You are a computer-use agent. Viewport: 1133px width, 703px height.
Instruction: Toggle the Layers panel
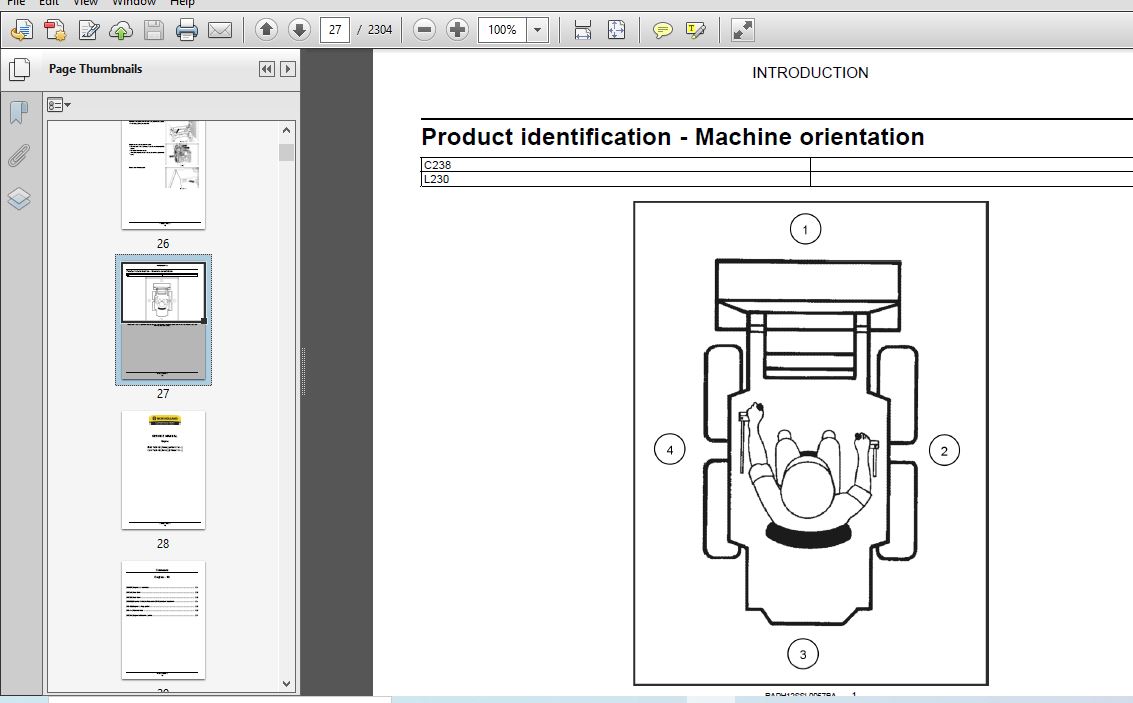19,199
